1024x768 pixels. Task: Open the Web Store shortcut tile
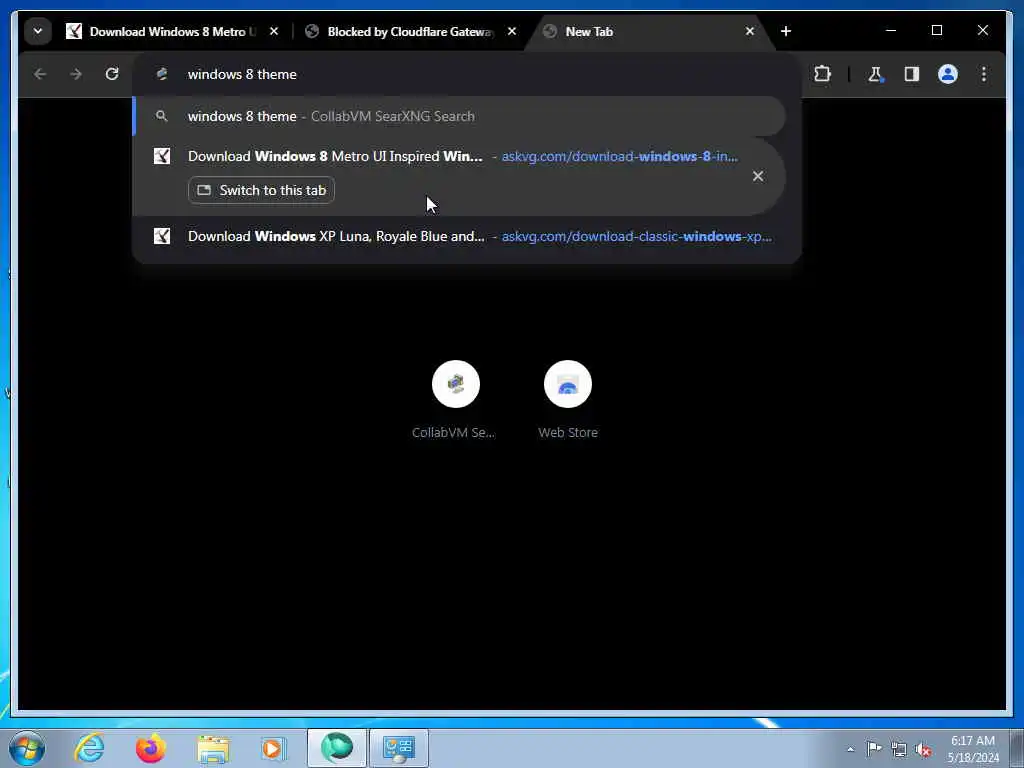568,400
